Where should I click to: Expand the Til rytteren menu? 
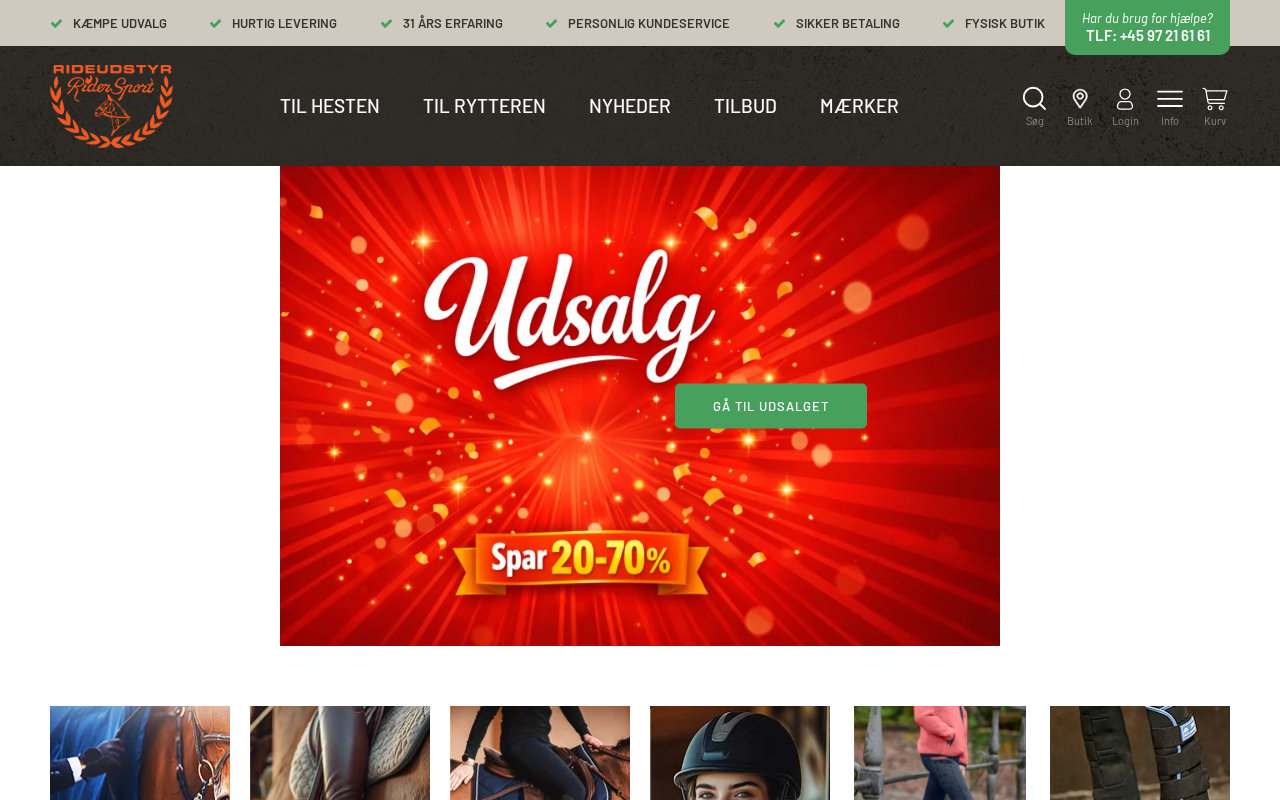coord(484,105)
